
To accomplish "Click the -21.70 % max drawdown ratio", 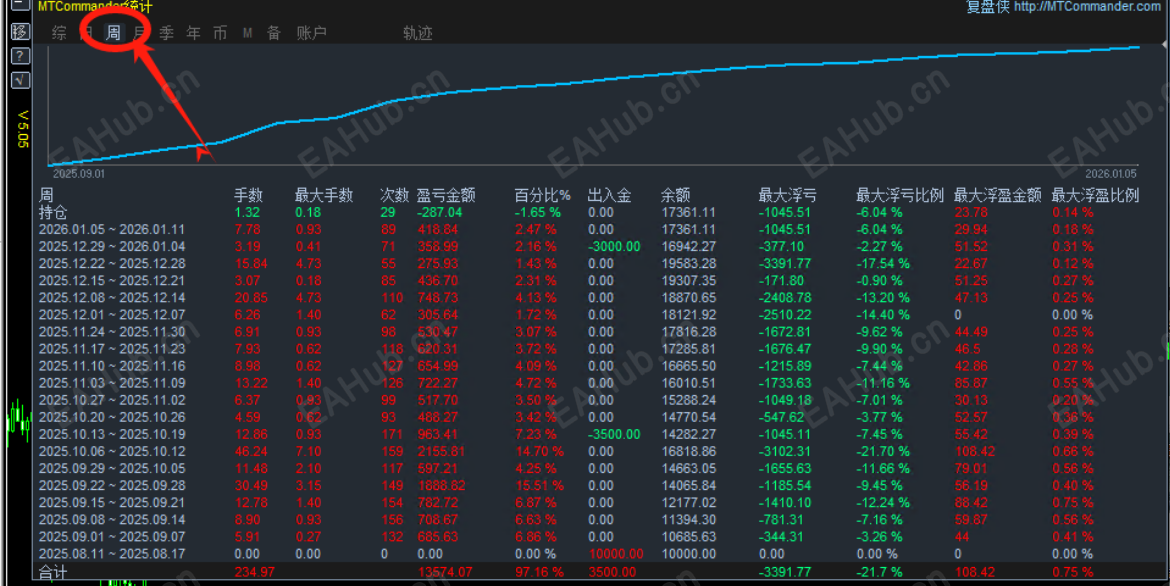I will [883, 452].
